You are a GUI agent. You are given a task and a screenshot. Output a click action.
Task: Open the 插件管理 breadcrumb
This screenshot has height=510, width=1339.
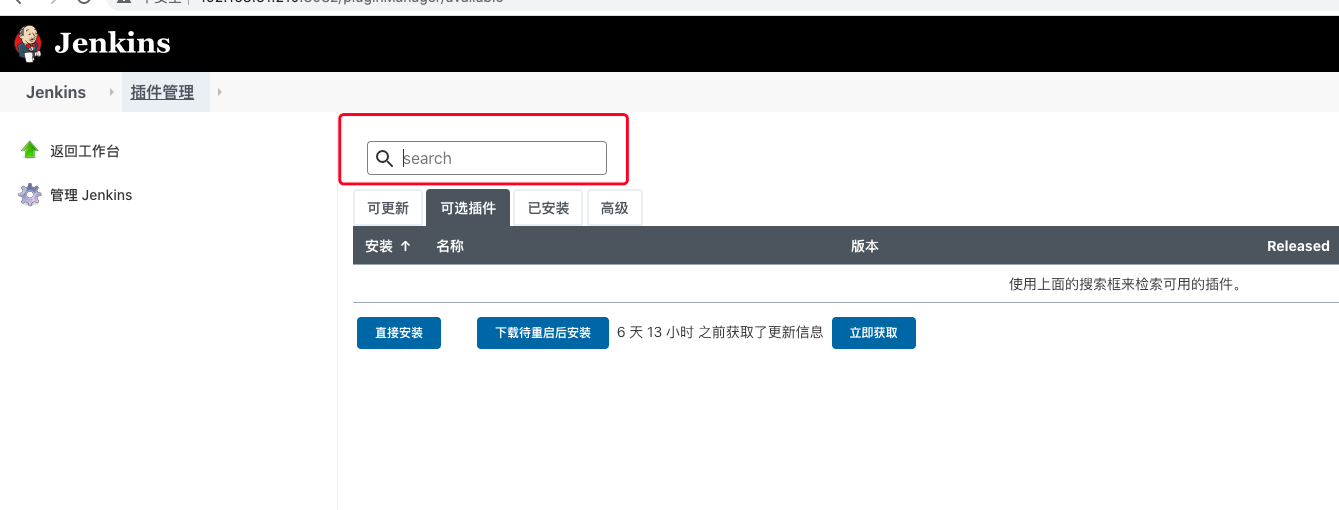point(162,92)
